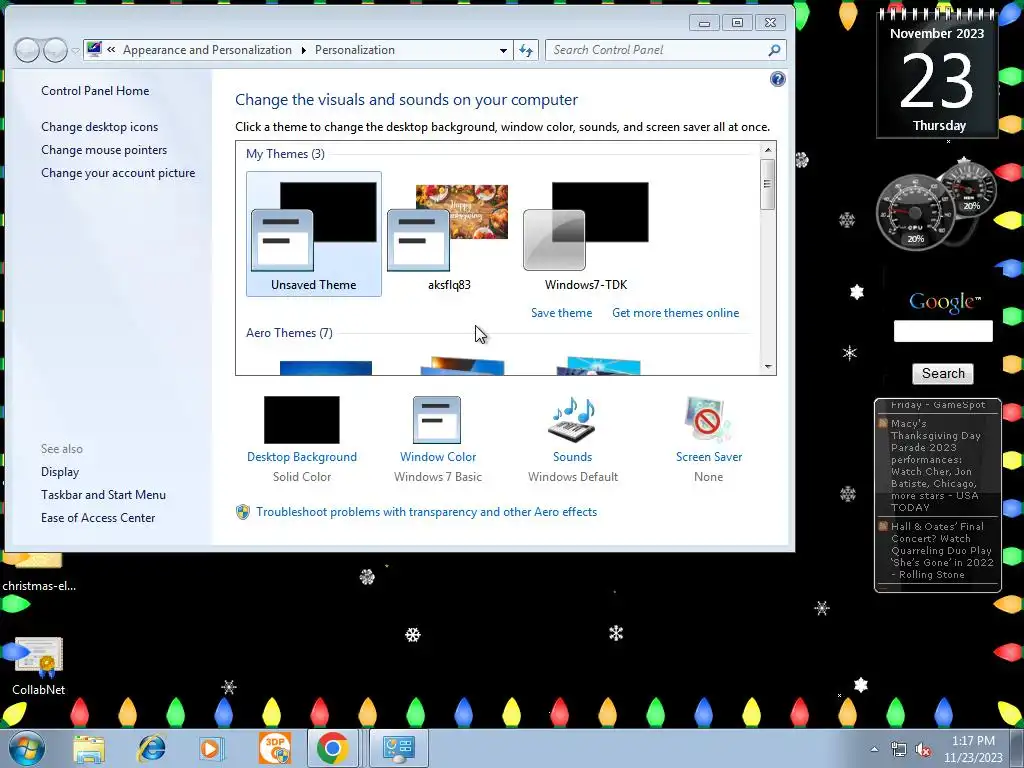Click the taskbar clock showing 1:17 PM
This screenshot has width=1024, height=768.
click(x=973, y=749)
